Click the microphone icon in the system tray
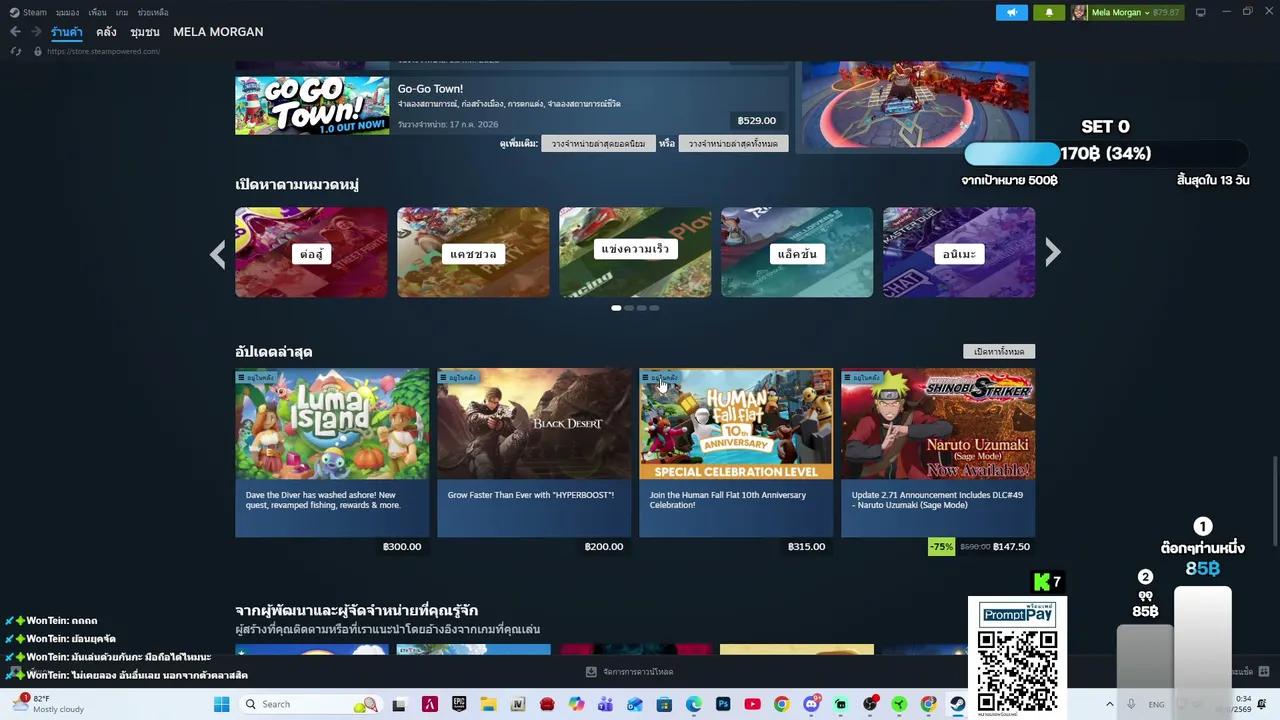 (1131, 704)
